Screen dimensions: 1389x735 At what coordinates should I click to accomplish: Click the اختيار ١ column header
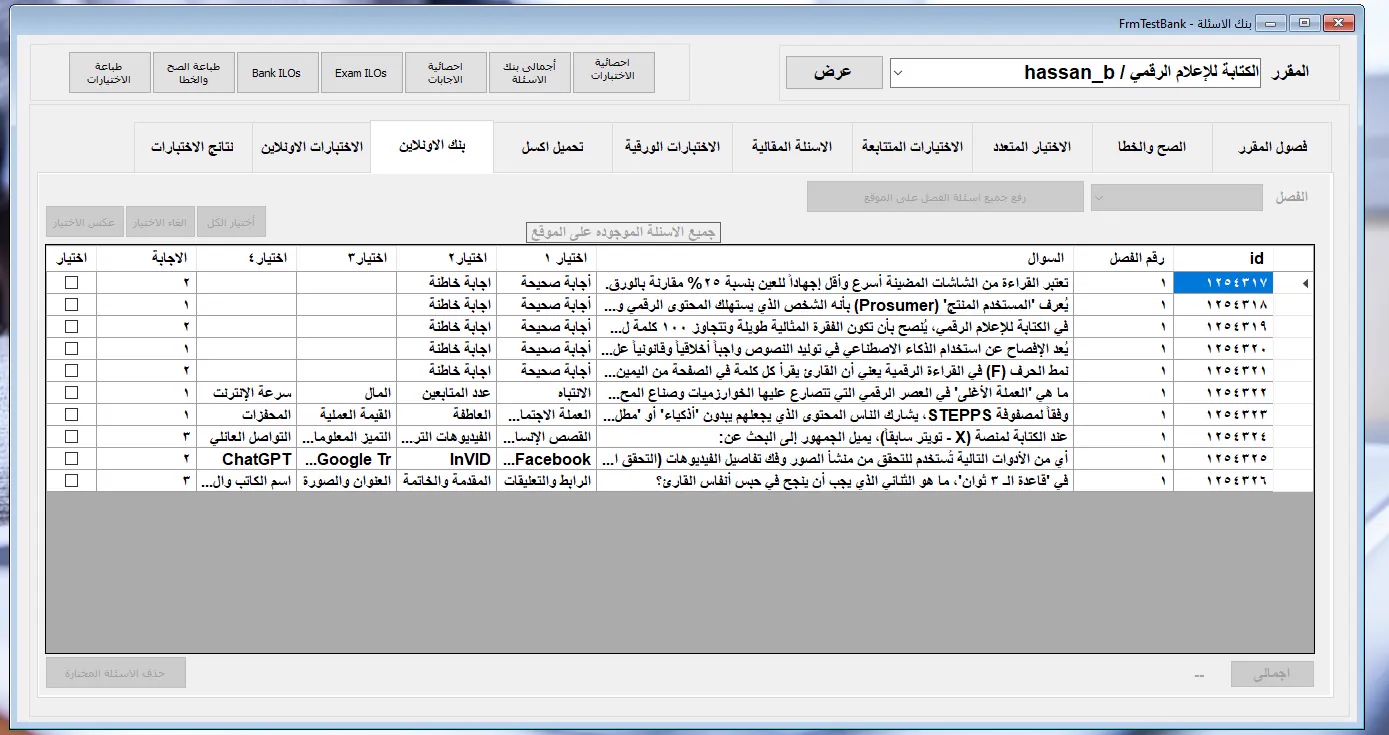(546, 258)
